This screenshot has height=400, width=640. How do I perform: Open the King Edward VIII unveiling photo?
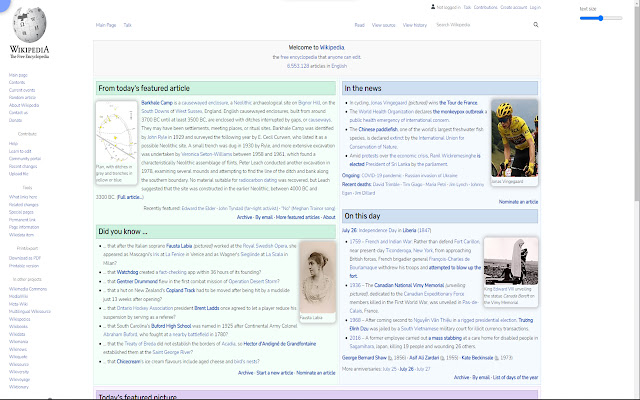point(511,261)
